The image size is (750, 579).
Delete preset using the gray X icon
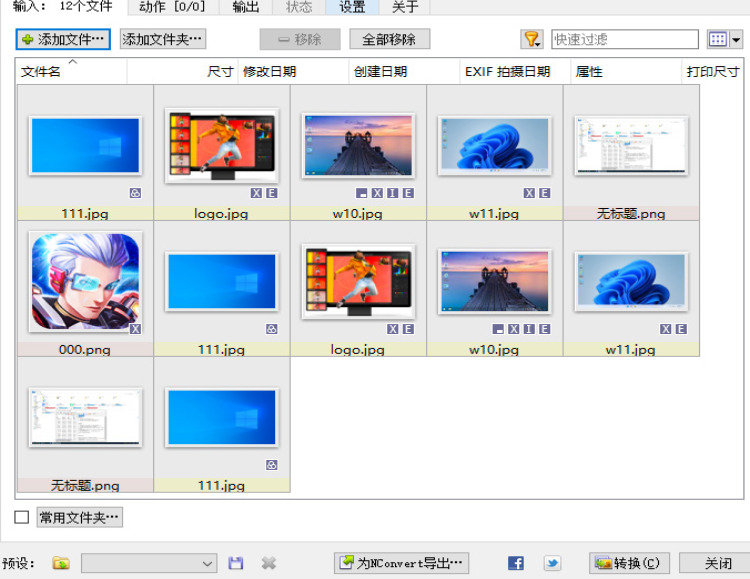coord(269,563)
